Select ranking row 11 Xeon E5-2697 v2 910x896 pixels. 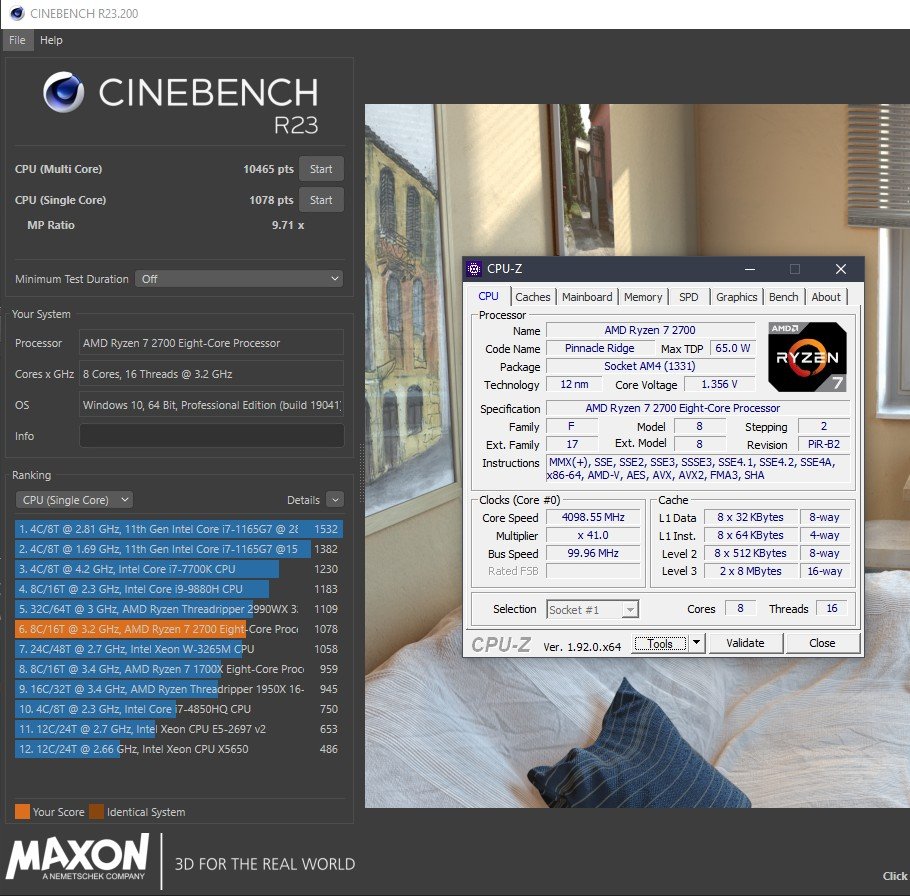(x=179, y=729)
